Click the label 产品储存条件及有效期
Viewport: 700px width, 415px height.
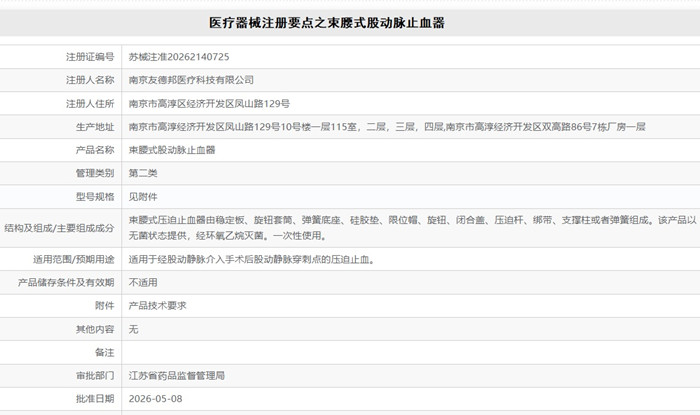66,282
